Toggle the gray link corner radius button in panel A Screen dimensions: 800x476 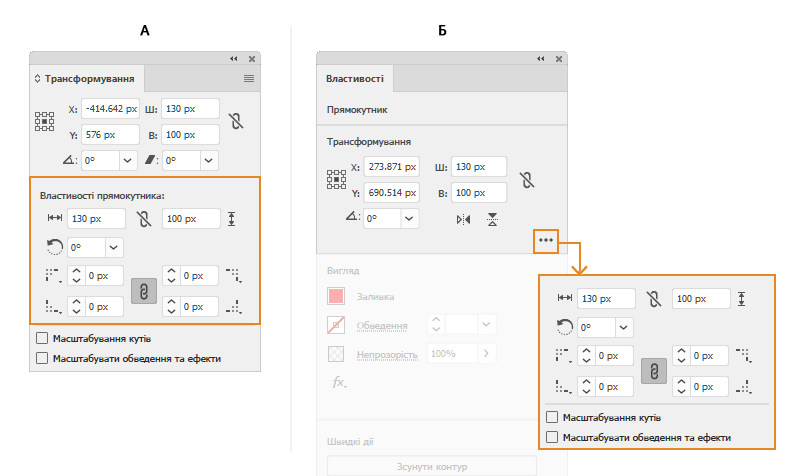click(144, 291)
